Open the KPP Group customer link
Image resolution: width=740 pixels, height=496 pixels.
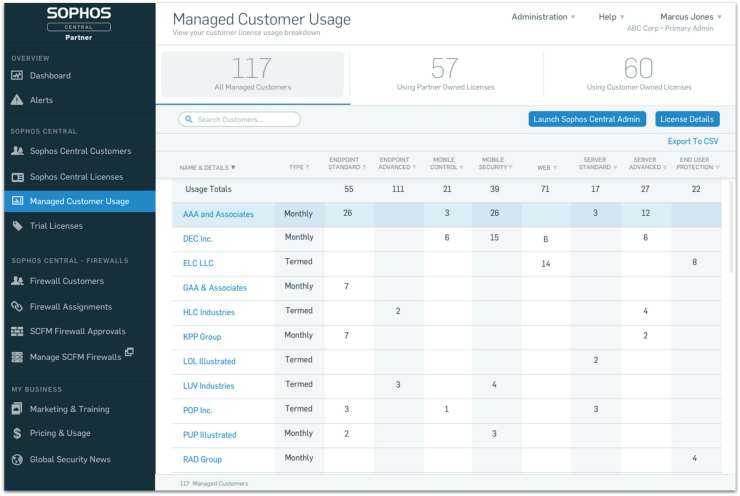202,337
